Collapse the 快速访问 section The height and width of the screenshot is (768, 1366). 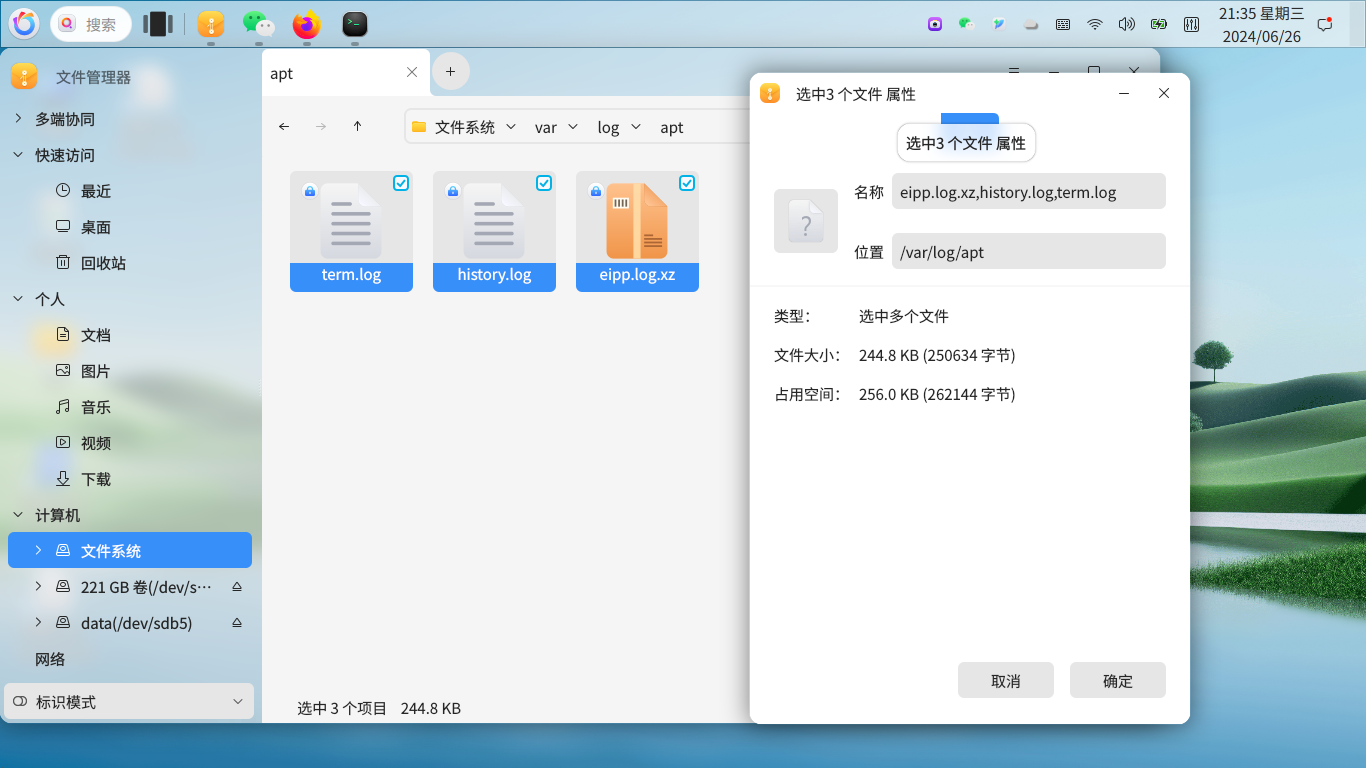pyautogui.click(x=18, y=155)
